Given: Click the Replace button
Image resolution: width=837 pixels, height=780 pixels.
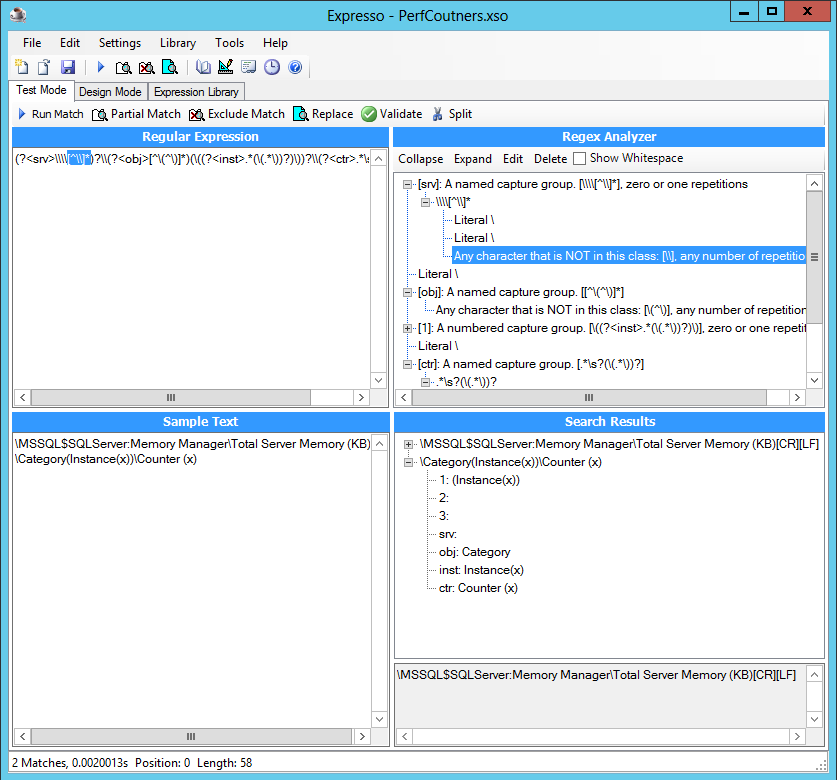Looking at the screenshot, I should point(323,114).
